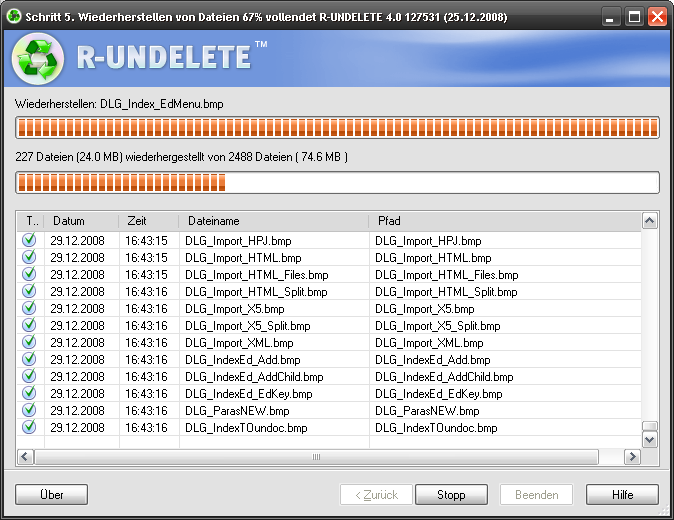Viewport: 674px width, 520px height.
Task: Select DLG_ParasNEW.bmp in the Dateiname column
Action: [237, 411]
